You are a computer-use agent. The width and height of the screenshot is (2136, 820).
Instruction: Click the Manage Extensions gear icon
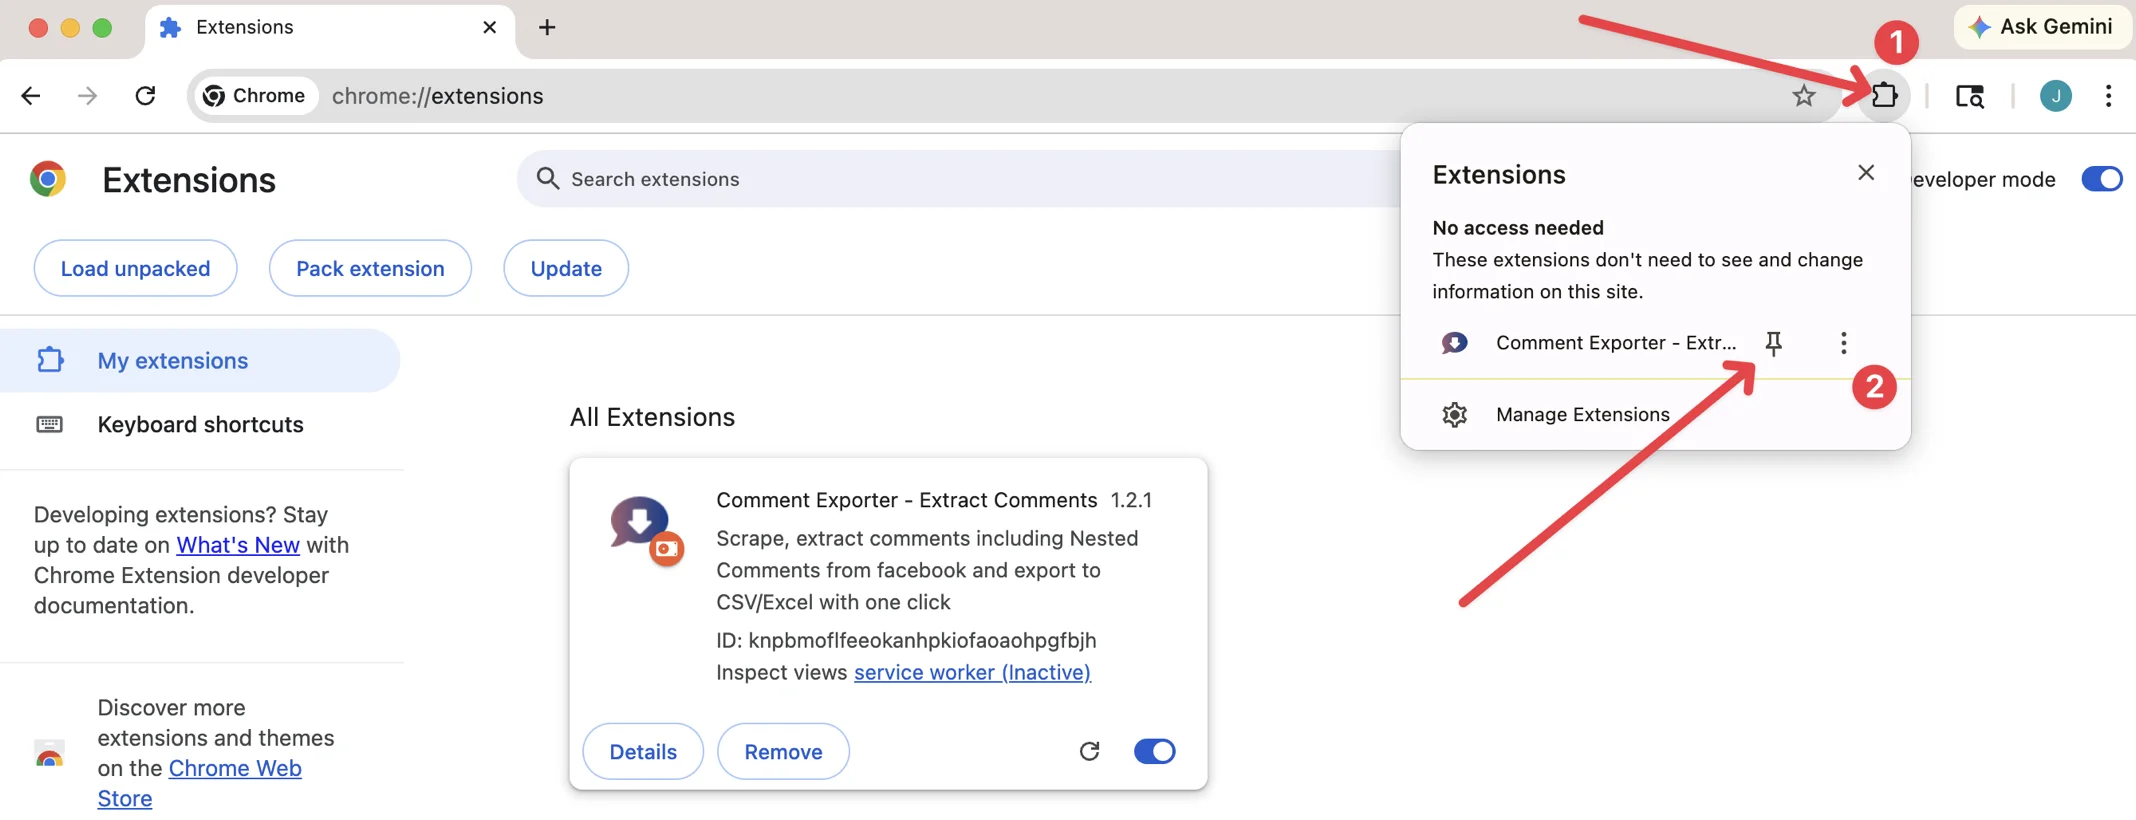[1454, 414]
